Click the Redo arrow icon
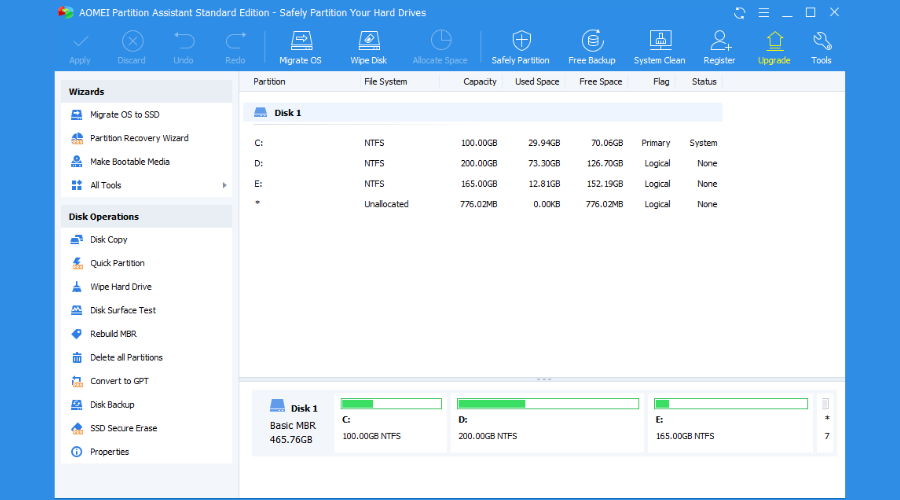Viewport: 900px width, 500px height. 235,41
